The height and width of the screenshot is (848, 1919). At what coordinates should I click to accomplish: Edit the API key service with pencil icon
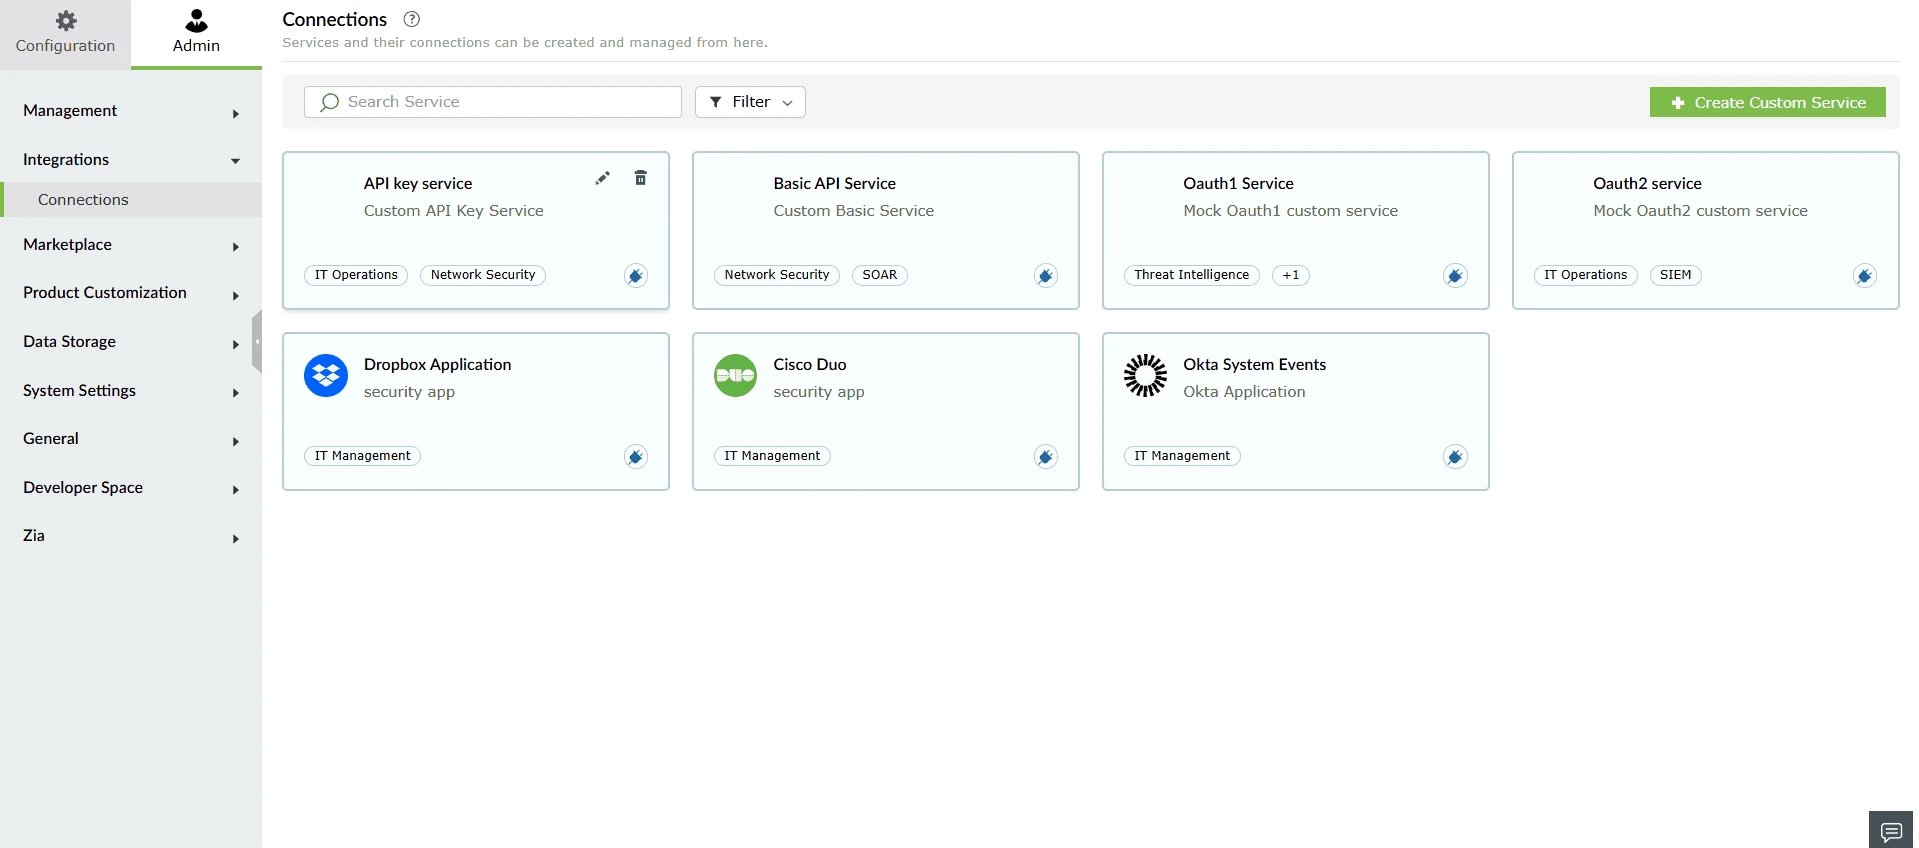click(602, 178)
